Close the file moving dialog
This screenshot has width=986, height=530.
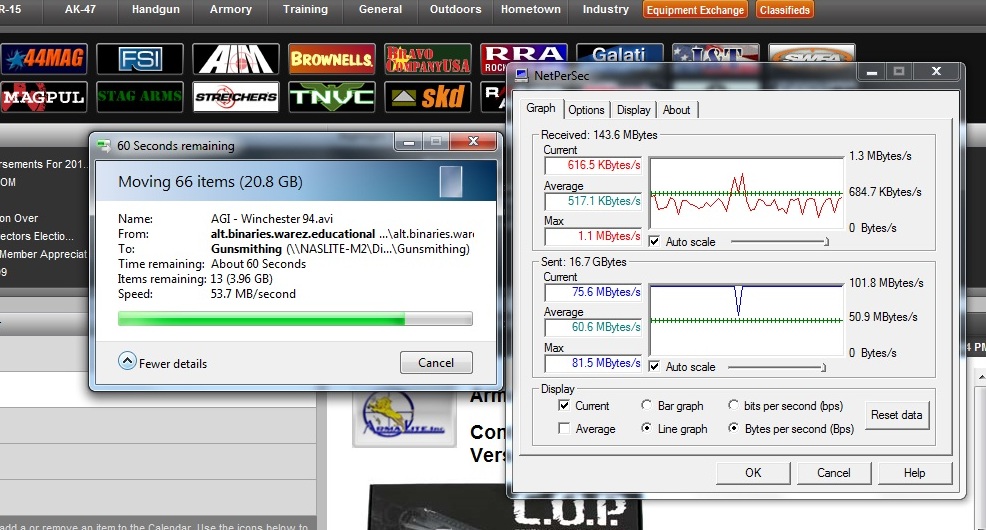click(474, 141)
